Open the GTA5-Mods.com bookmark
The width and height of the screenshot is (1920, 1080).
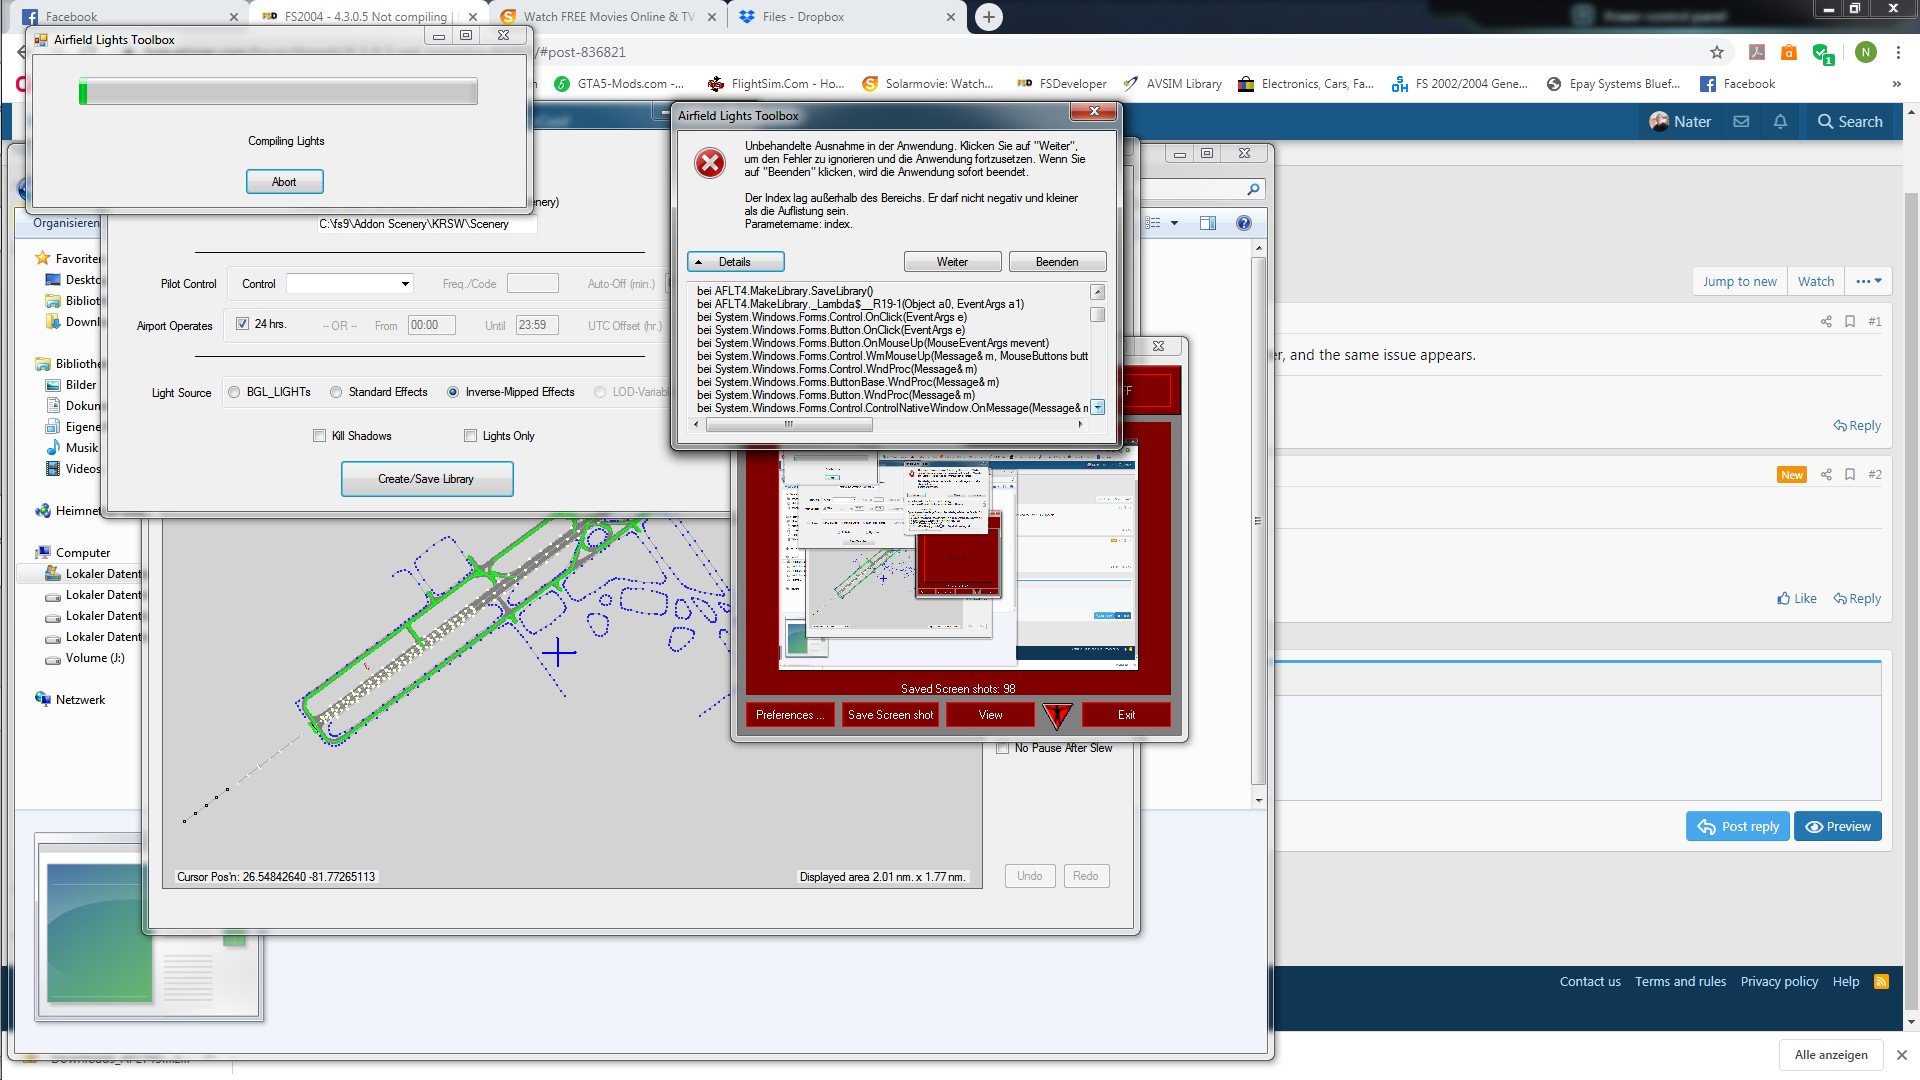tap(619, 84)
